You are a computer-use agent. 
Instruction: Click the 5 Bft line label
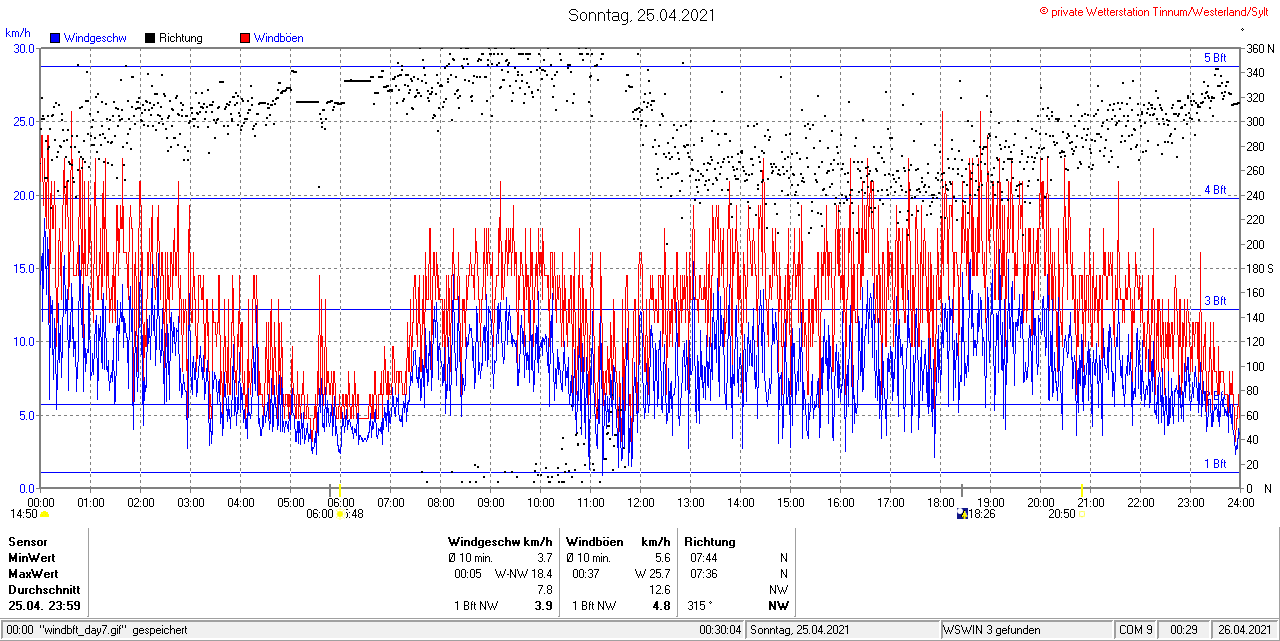point(1215,58)
